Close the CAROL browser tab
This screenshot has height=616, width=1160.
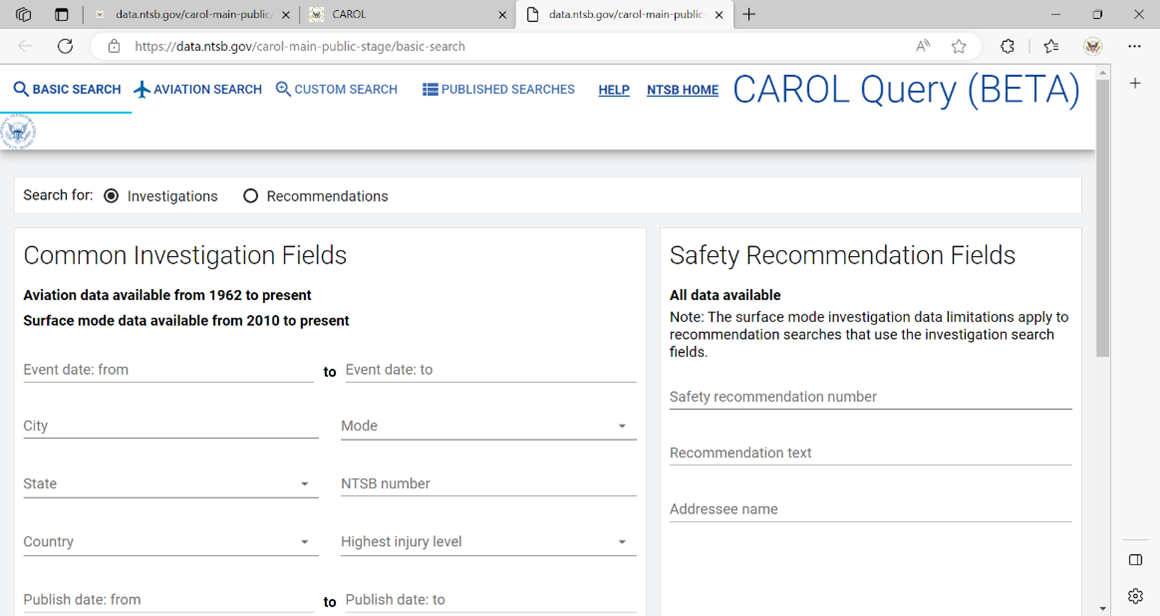[x=502, y=14]
